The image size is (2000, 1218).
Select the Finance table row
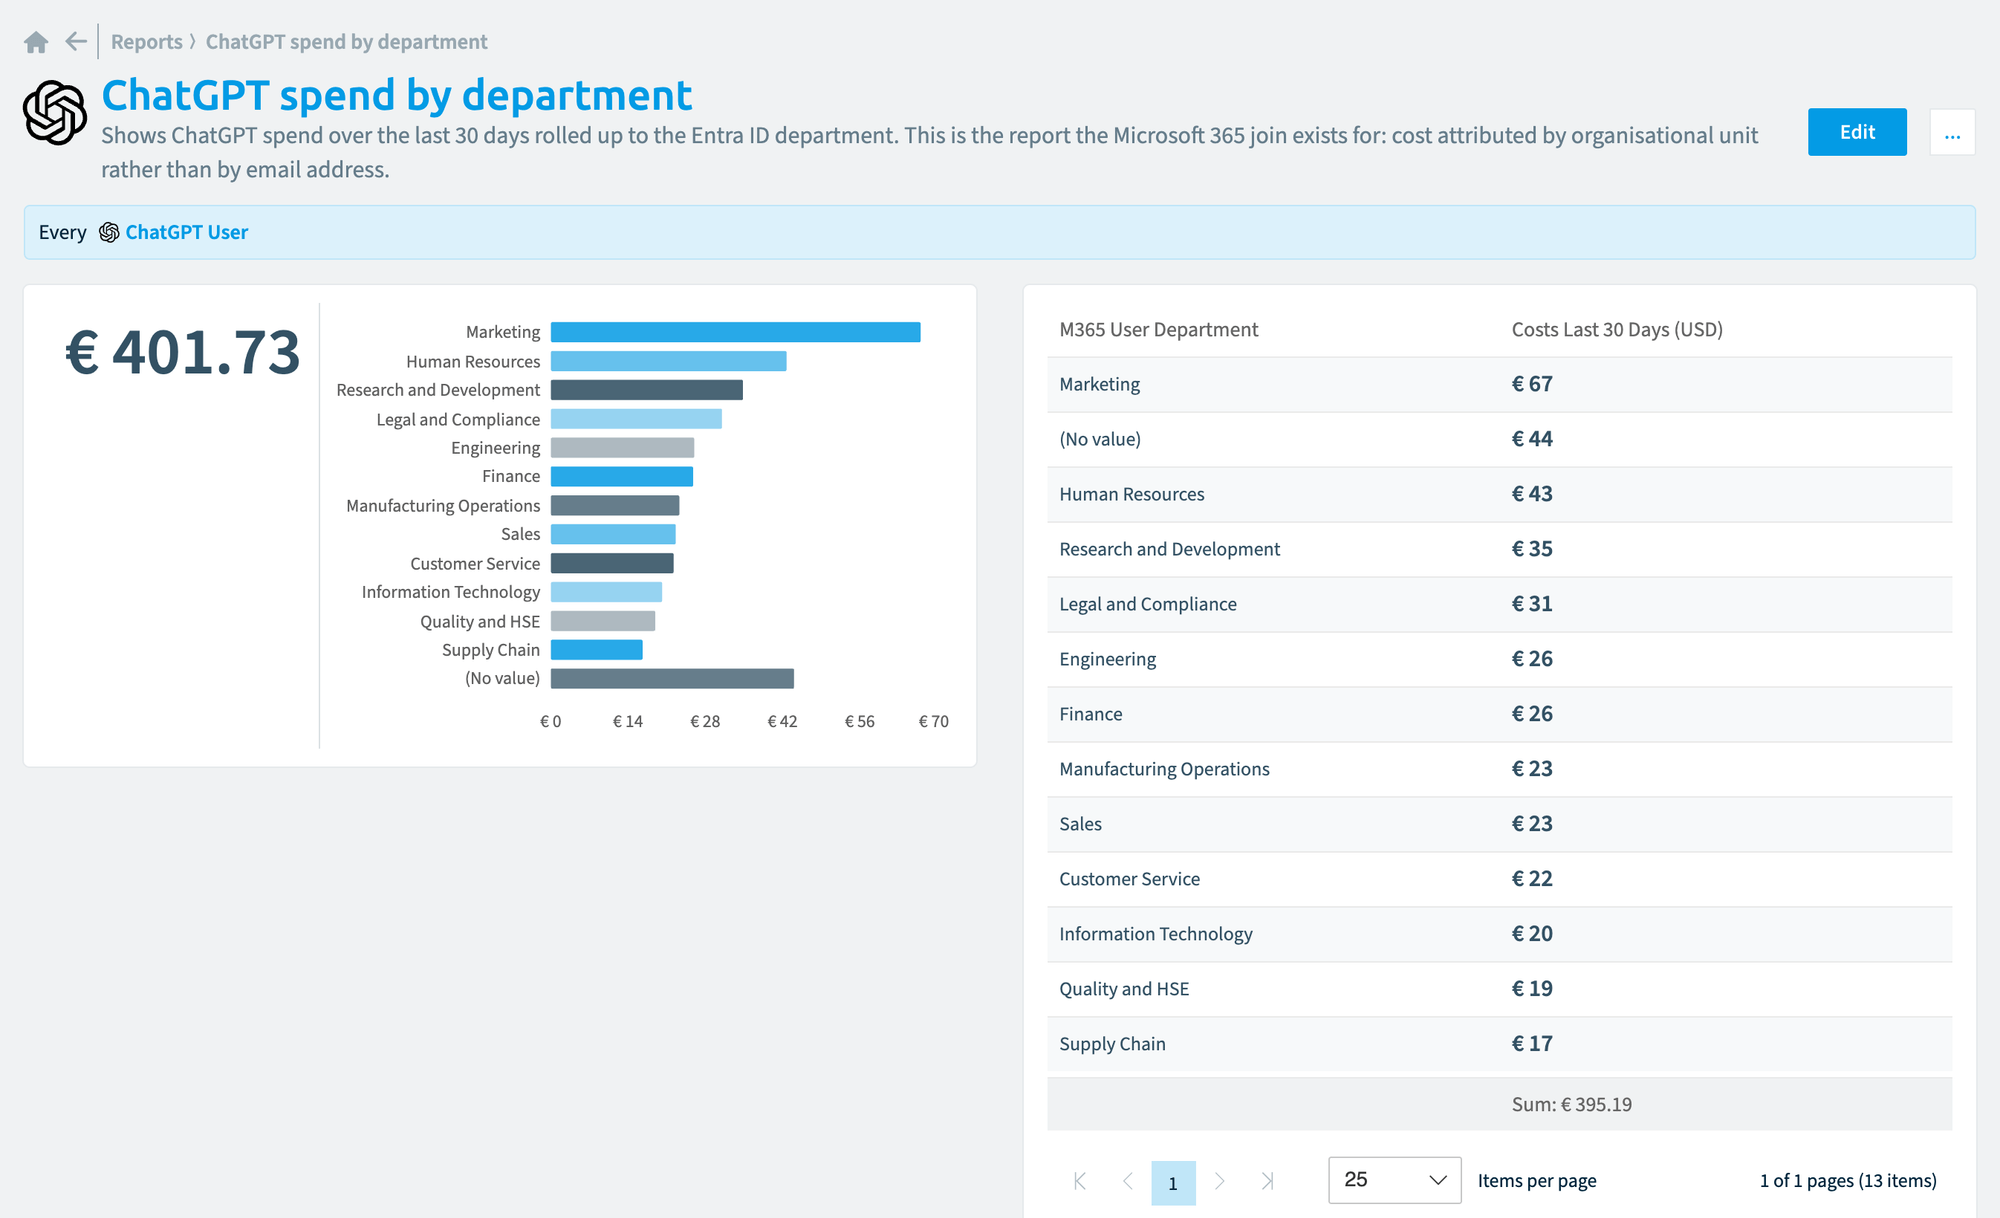pyautogui.click(x=1499, y=714)
